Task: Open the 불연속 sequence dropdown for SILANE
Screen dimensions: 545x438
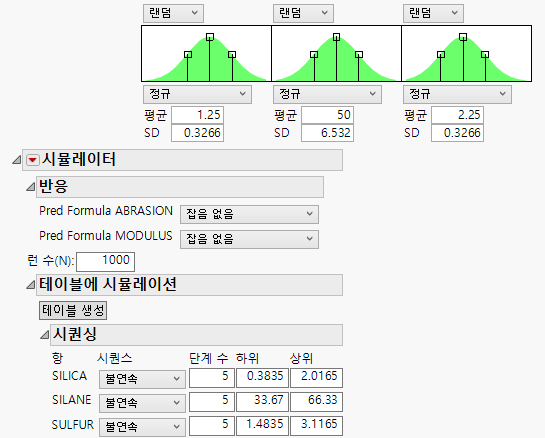Action: point(142,403)
